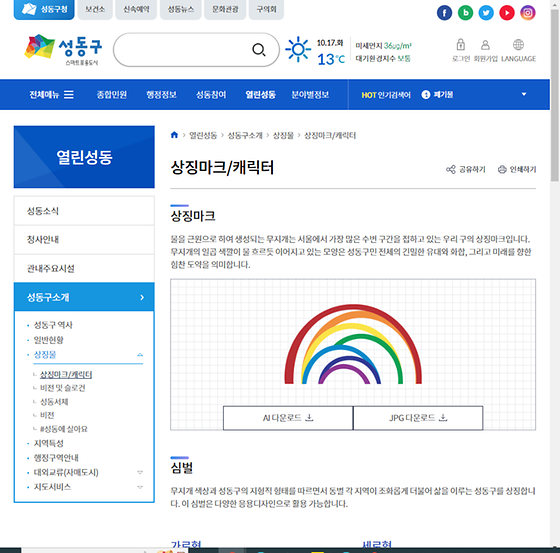
Task: Select the 신속예약 top tab
Action: 136,10
